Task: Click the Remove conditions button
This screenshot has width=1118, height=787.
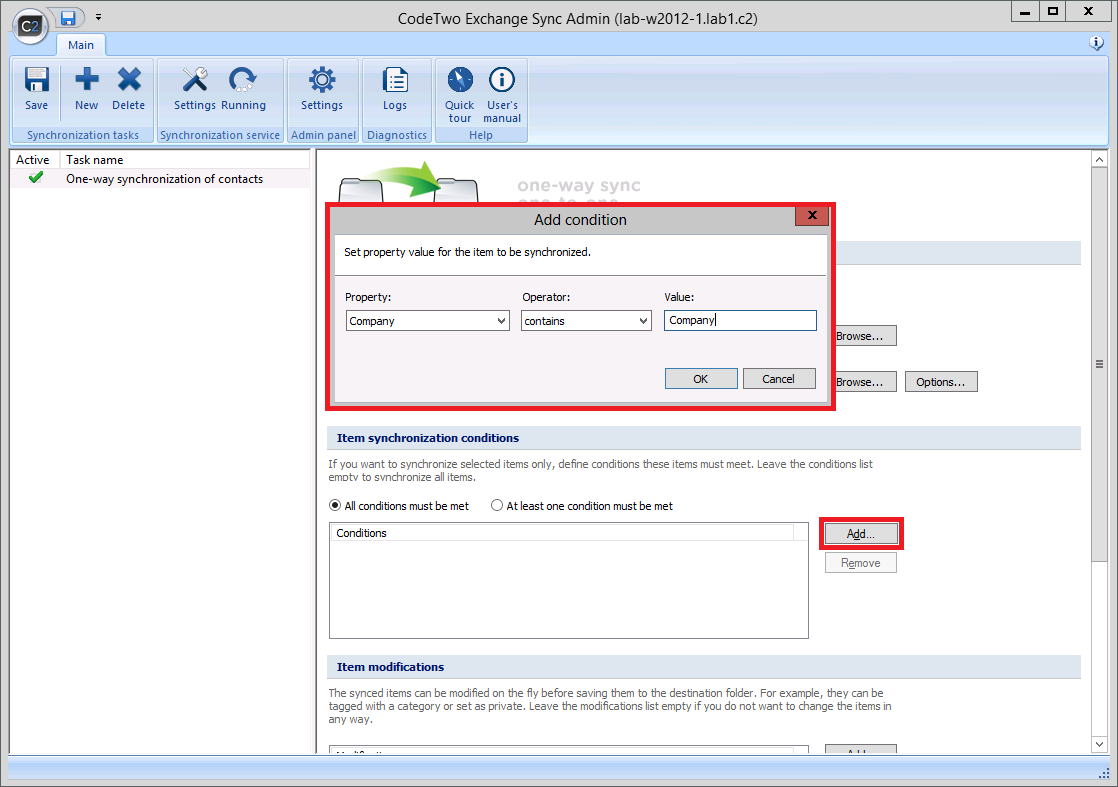Action: point(861,562)
